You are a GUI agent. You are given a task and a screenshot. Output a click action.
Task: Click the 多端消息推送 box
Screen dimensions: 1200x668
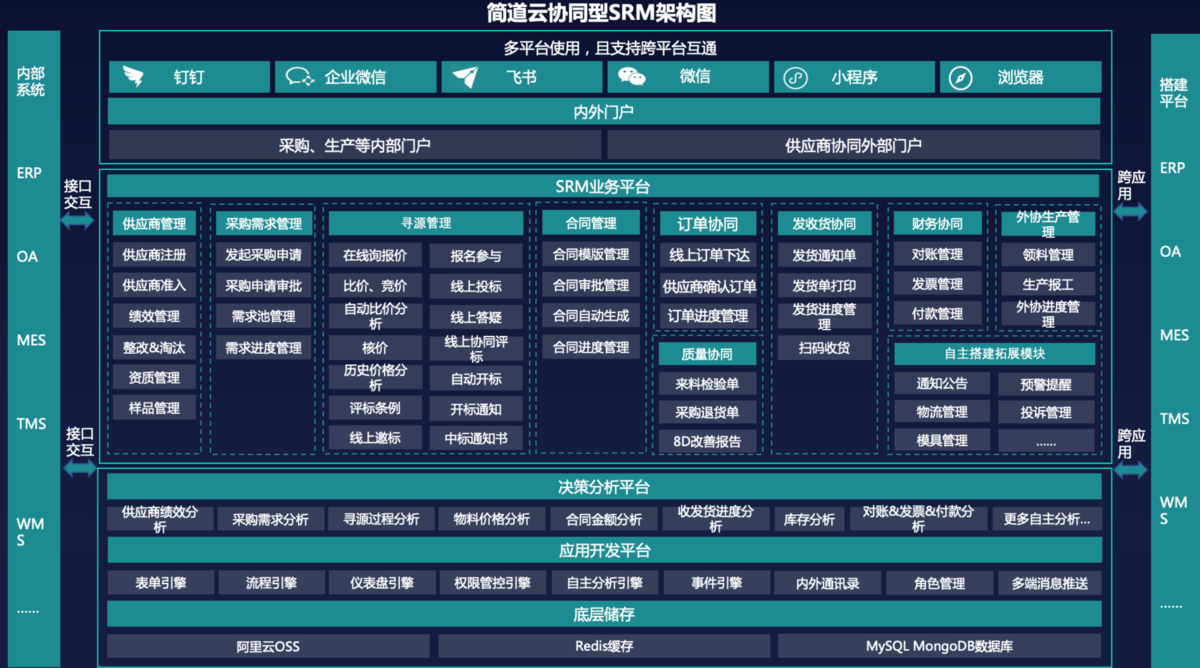[1049, 583]
